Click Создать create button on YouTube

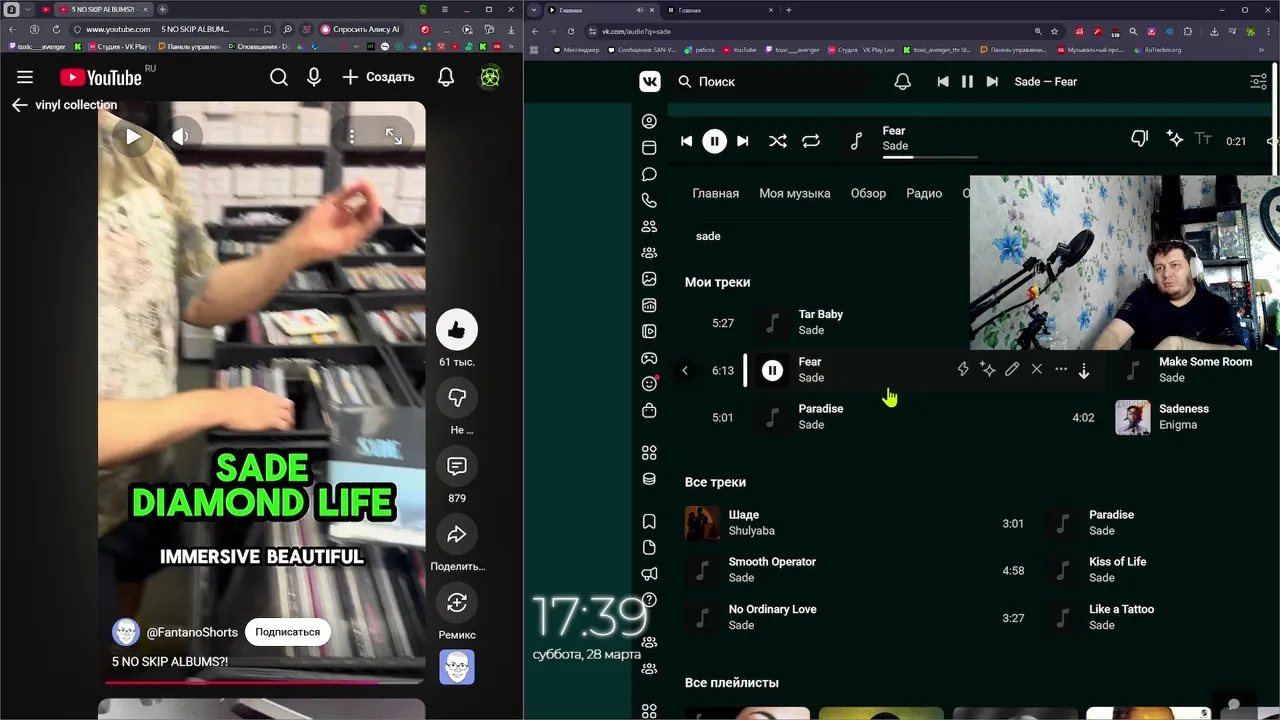379,77
